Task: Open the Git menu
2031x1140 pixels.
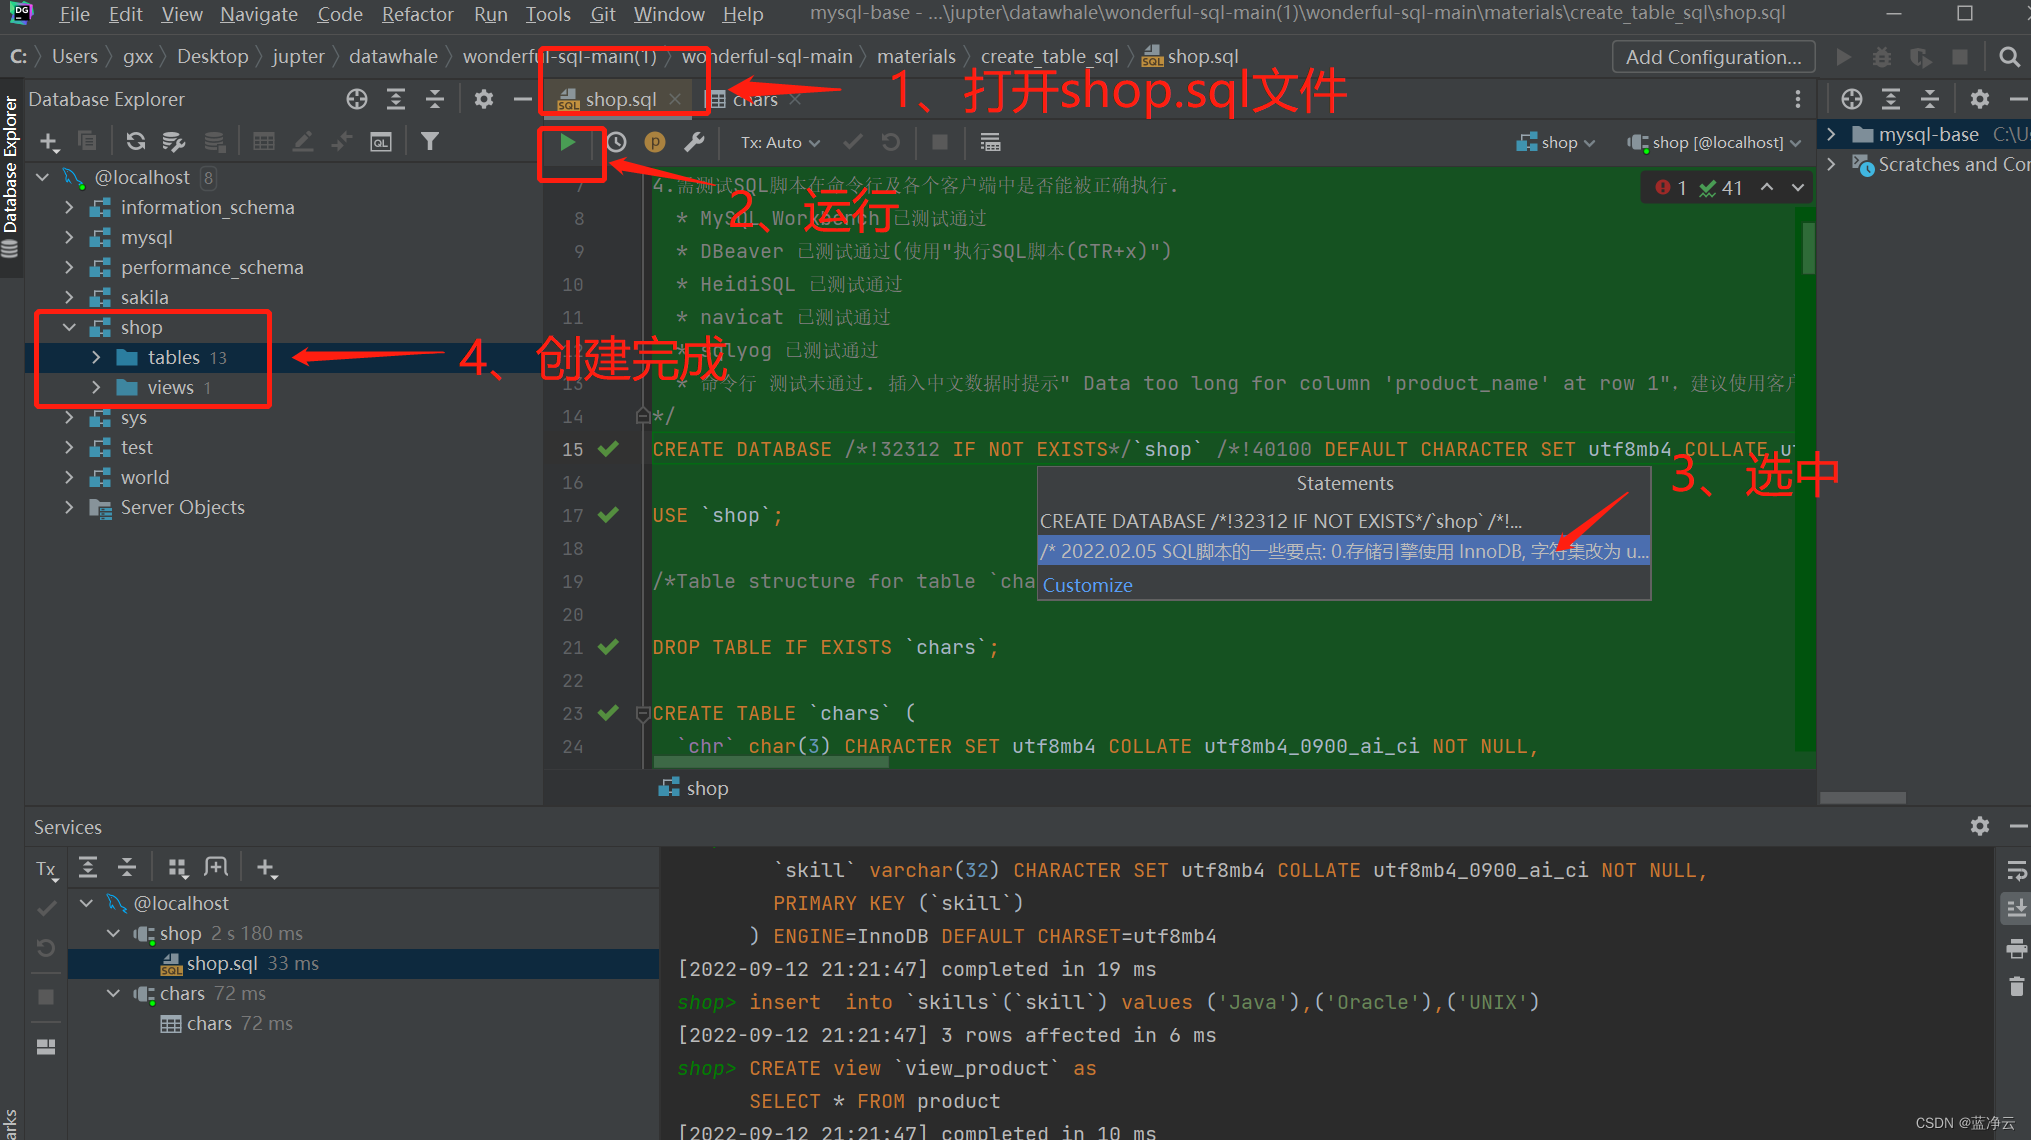Action: (x=603, y=14)
